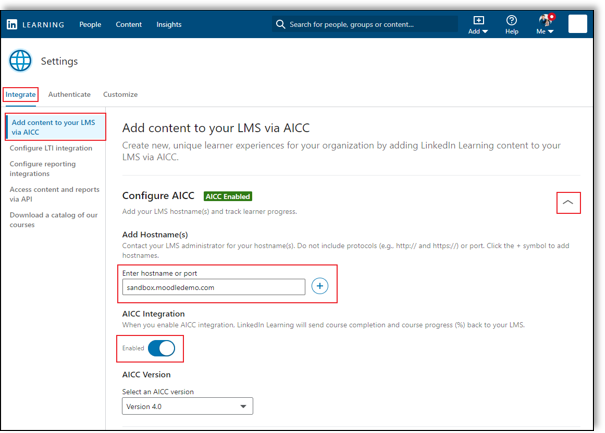The height and width of the screenshot is (433, 605).
Task: Click the Configure AICC heading
Action: pos(158,196)
